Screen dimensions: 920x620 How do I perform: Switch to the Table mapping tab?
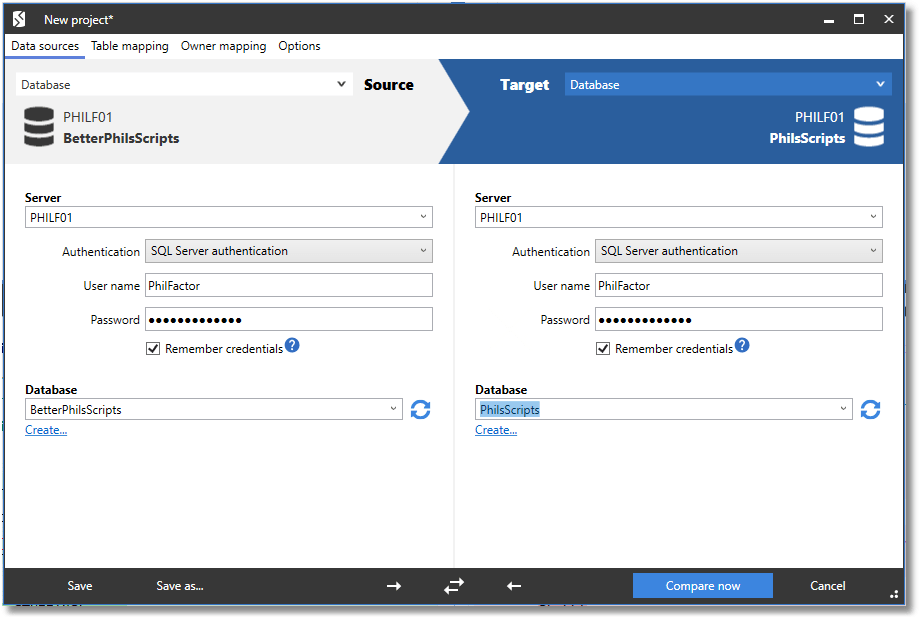130,46
